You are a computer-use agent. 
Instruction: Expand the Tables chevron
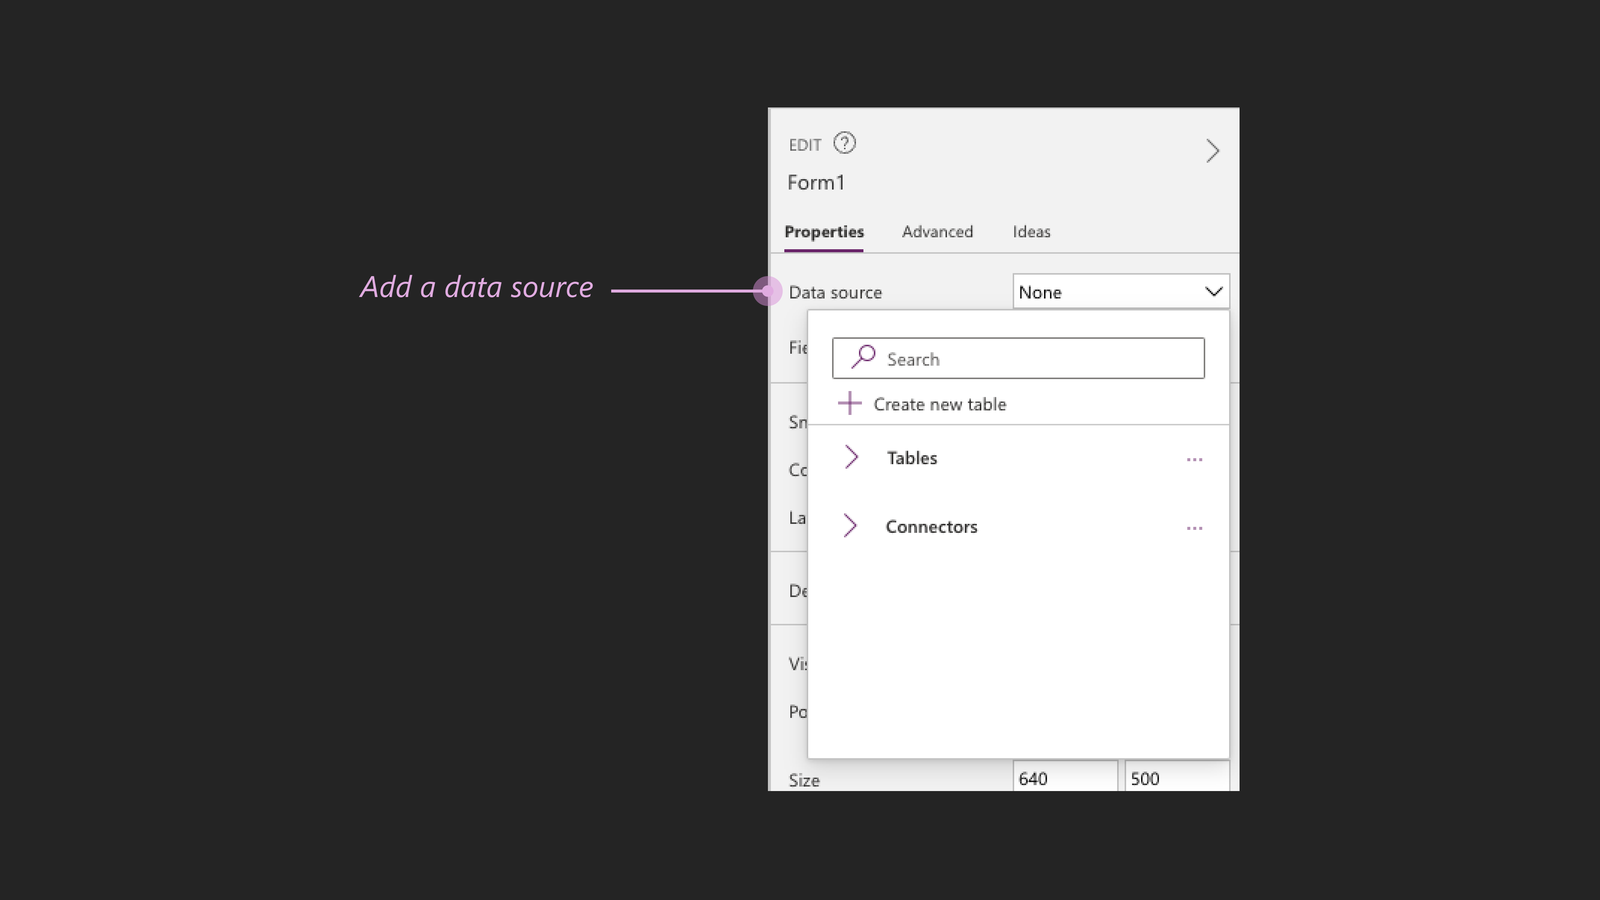click(x=851, y=457)
